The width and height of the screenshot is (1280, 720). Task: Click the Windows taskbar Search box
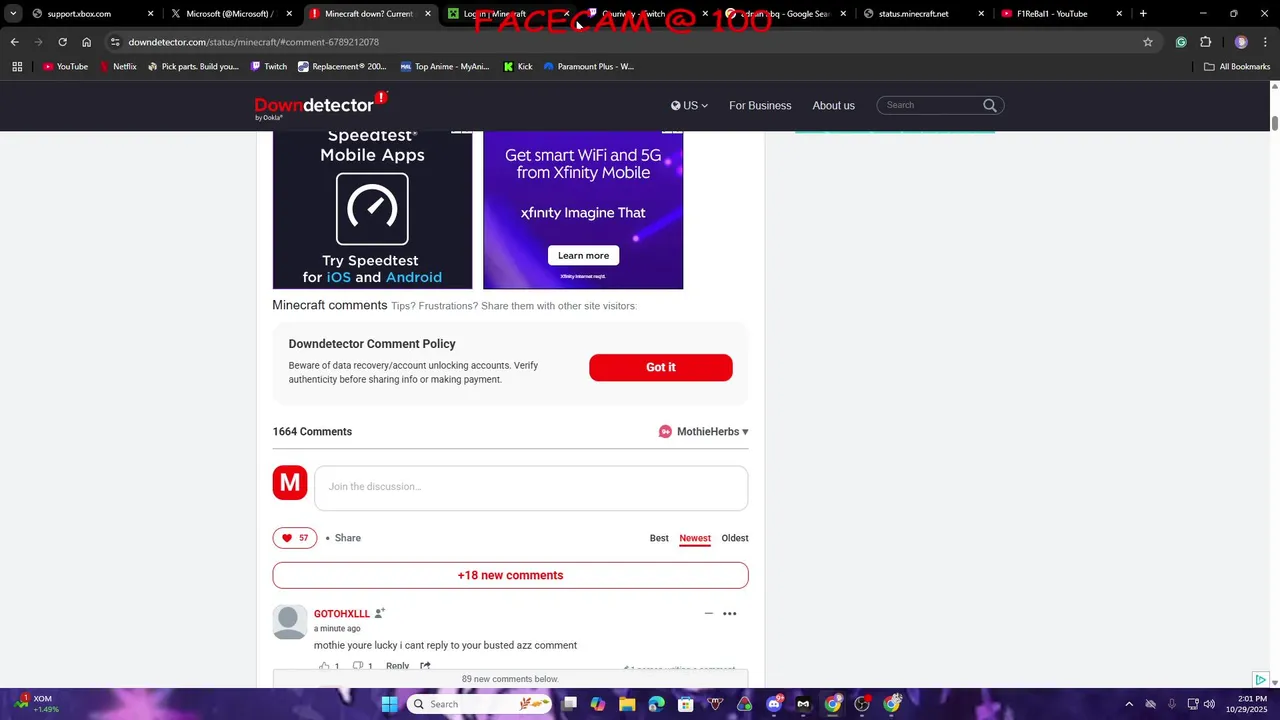pos(481,704)
